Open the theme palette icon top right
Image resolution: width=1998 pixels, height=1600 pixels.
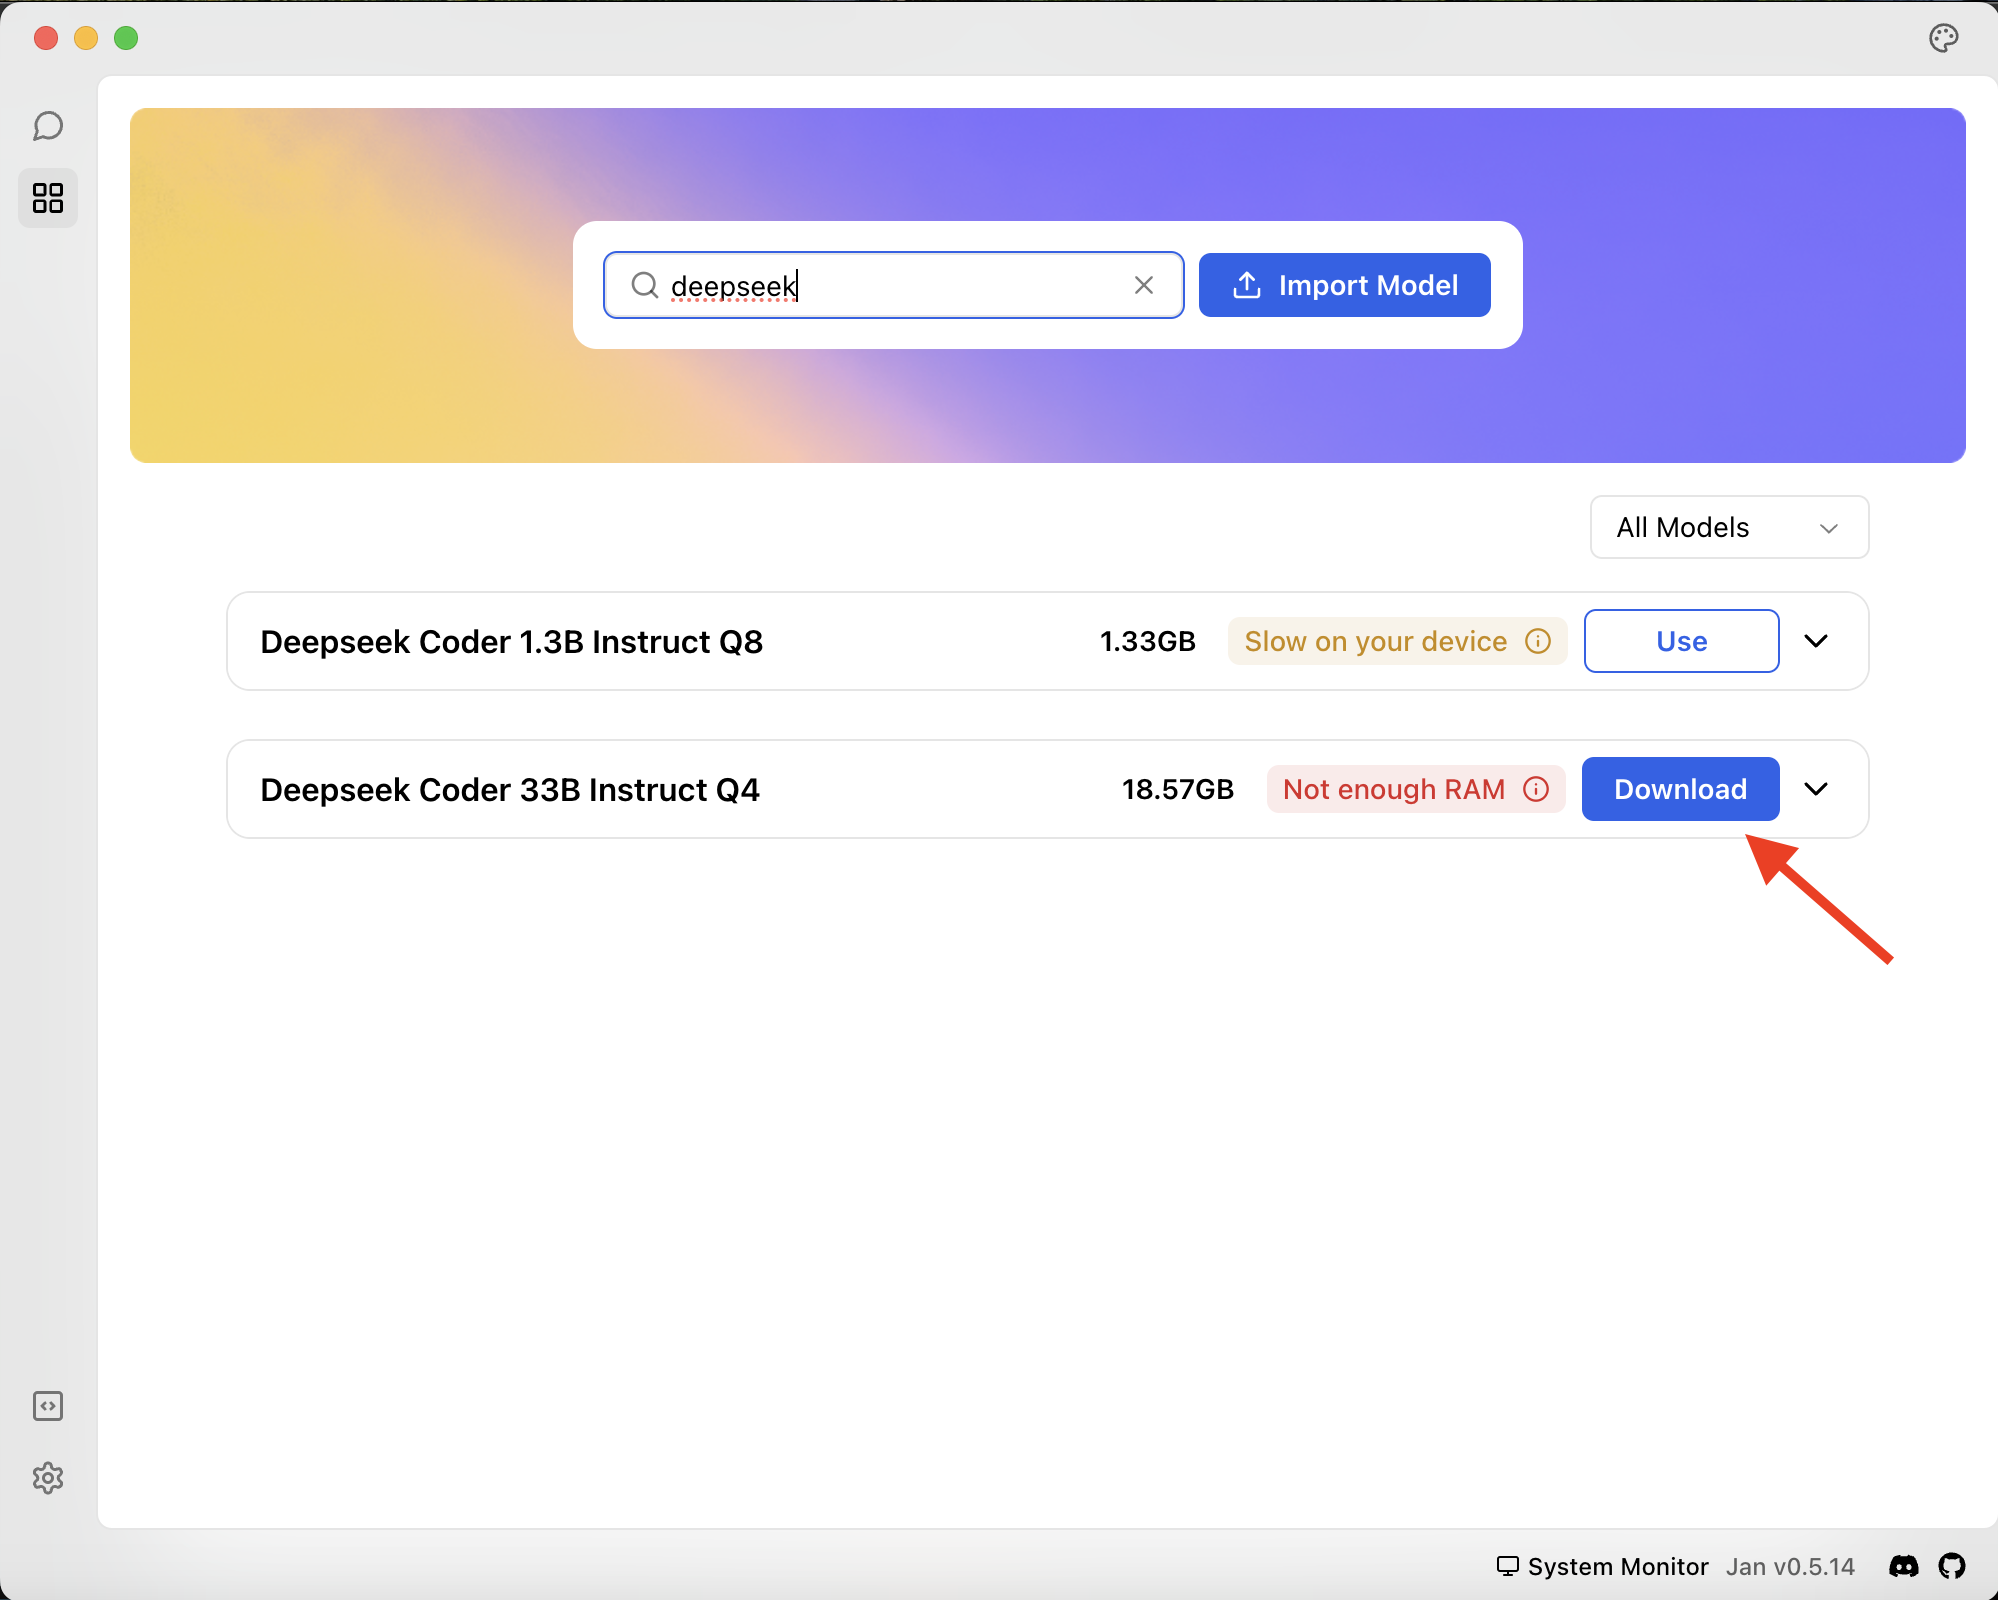1944,37
